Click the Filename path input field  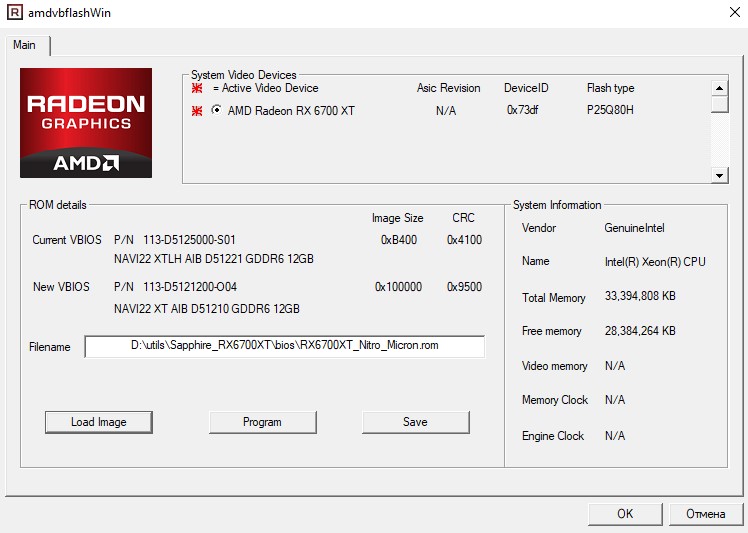pos(285,346)
